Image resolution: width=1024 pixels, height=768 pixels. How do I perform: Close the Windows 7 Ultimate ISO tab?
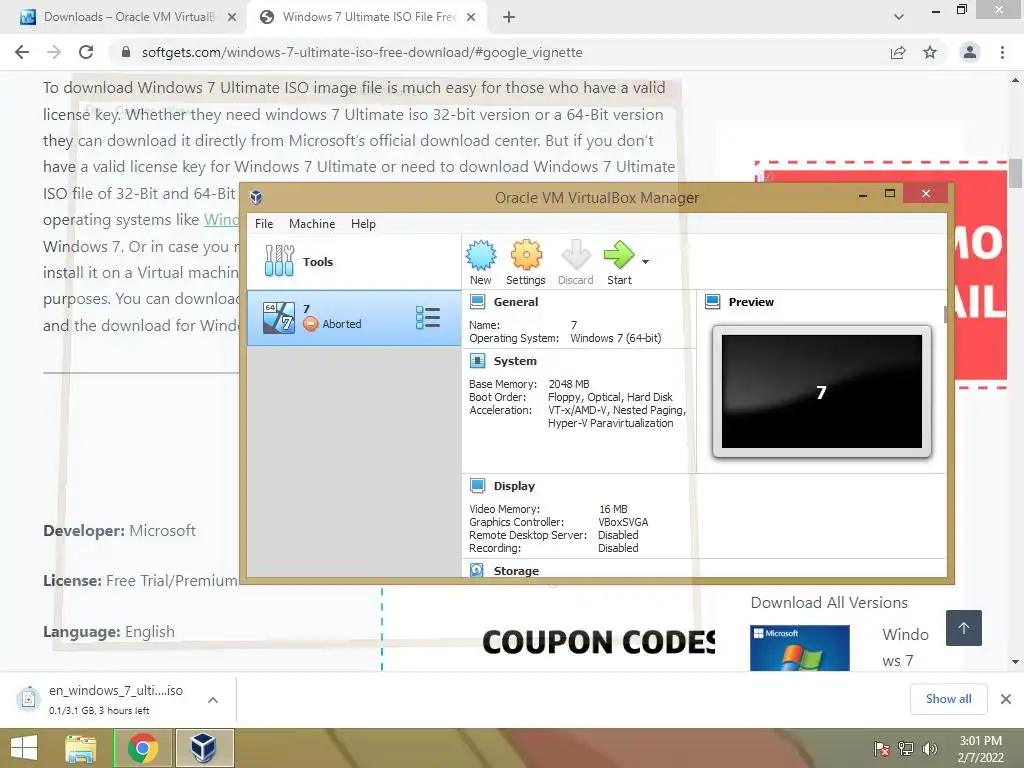[471, 17]
